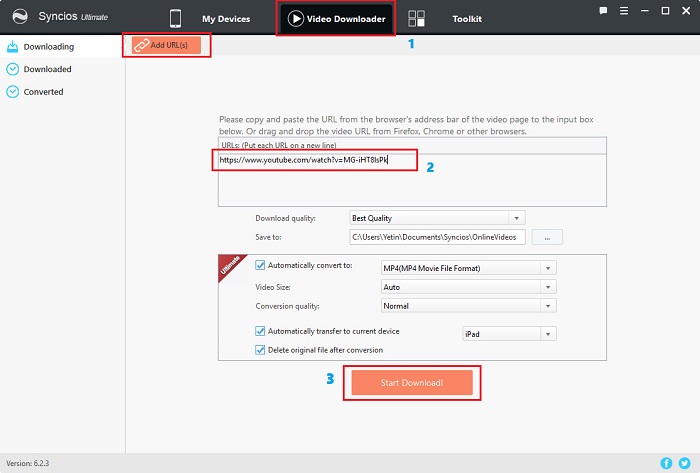Screen dimensions: 700x473
Task: Open the MP4 format dropdown
Action: [x=469, y=268]
